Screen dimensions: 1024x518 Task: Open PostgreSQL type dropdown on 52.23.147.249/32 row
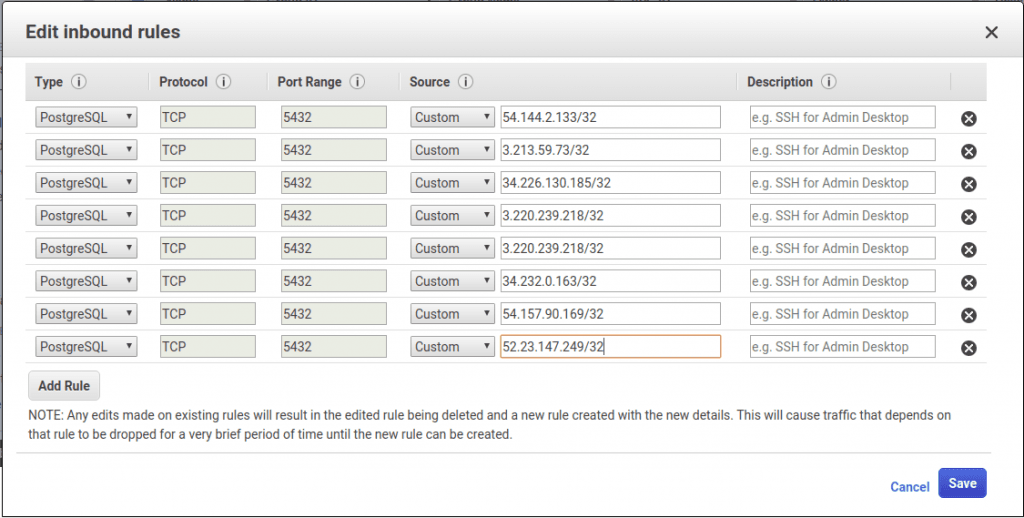point(86,347)
